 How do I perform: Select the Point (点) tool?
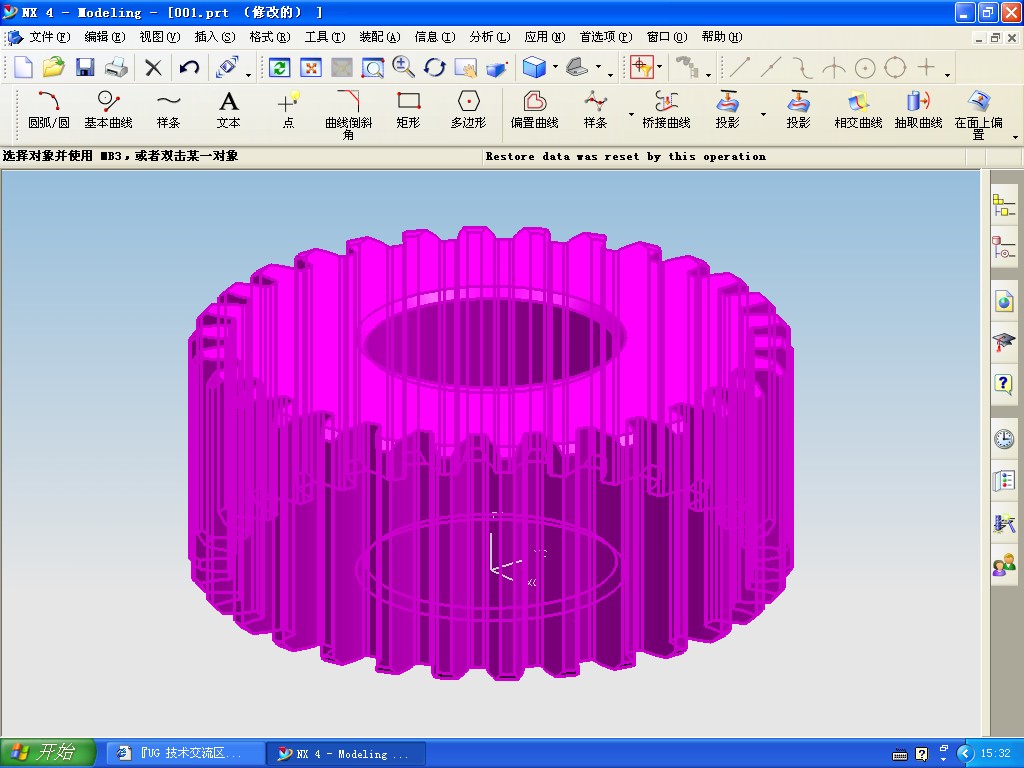point(288,110)
